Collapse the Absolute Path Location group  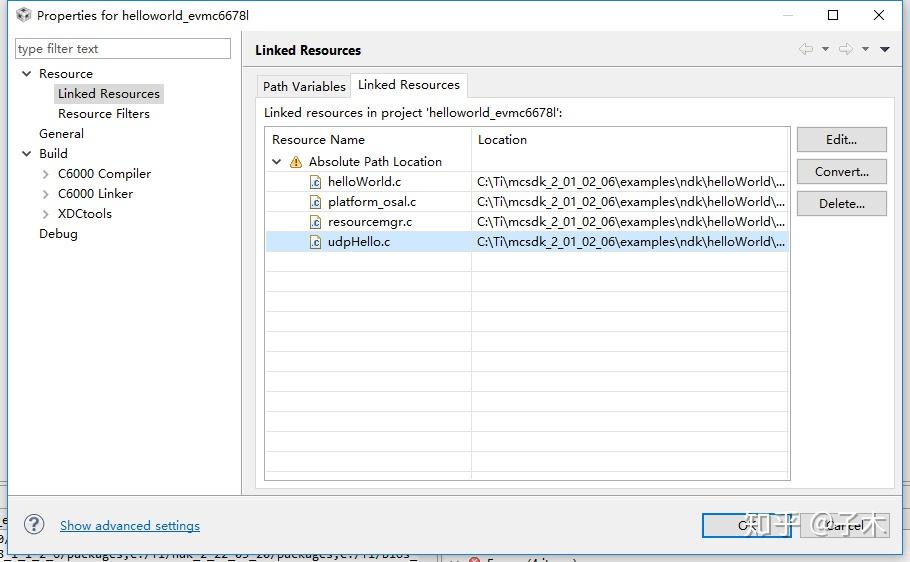click(277, 162)
